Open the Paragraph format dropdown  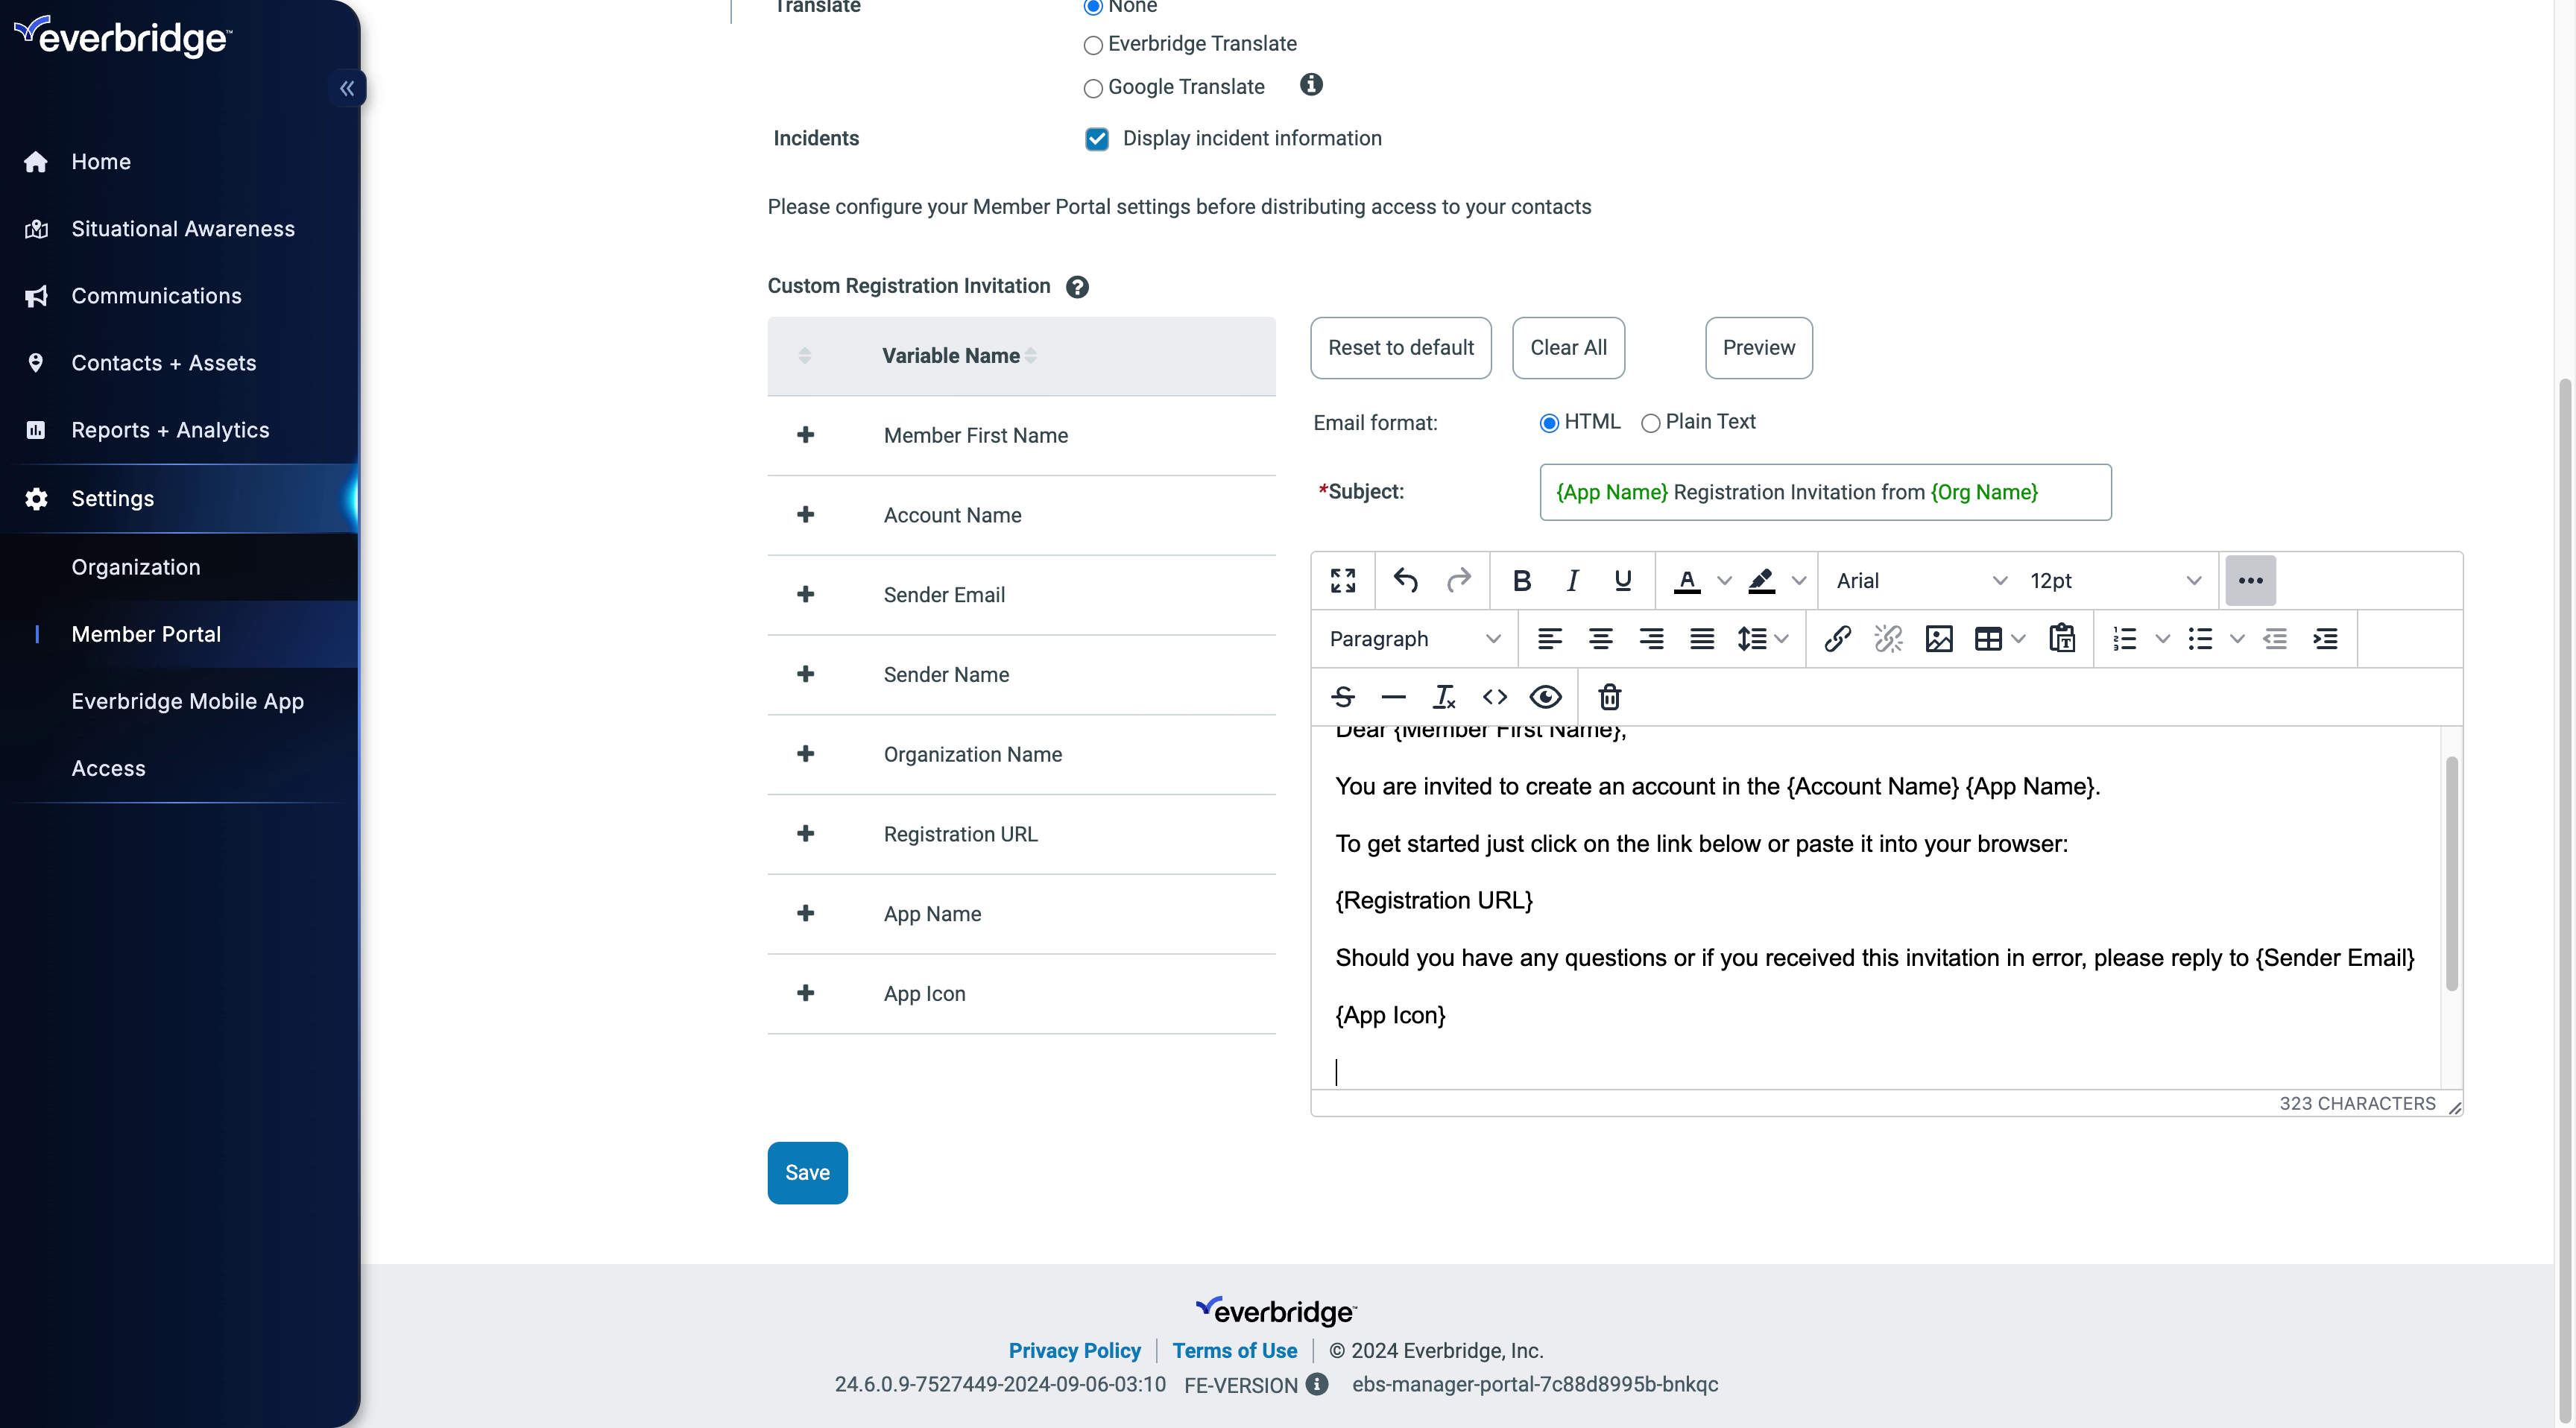click(1414, 639)
